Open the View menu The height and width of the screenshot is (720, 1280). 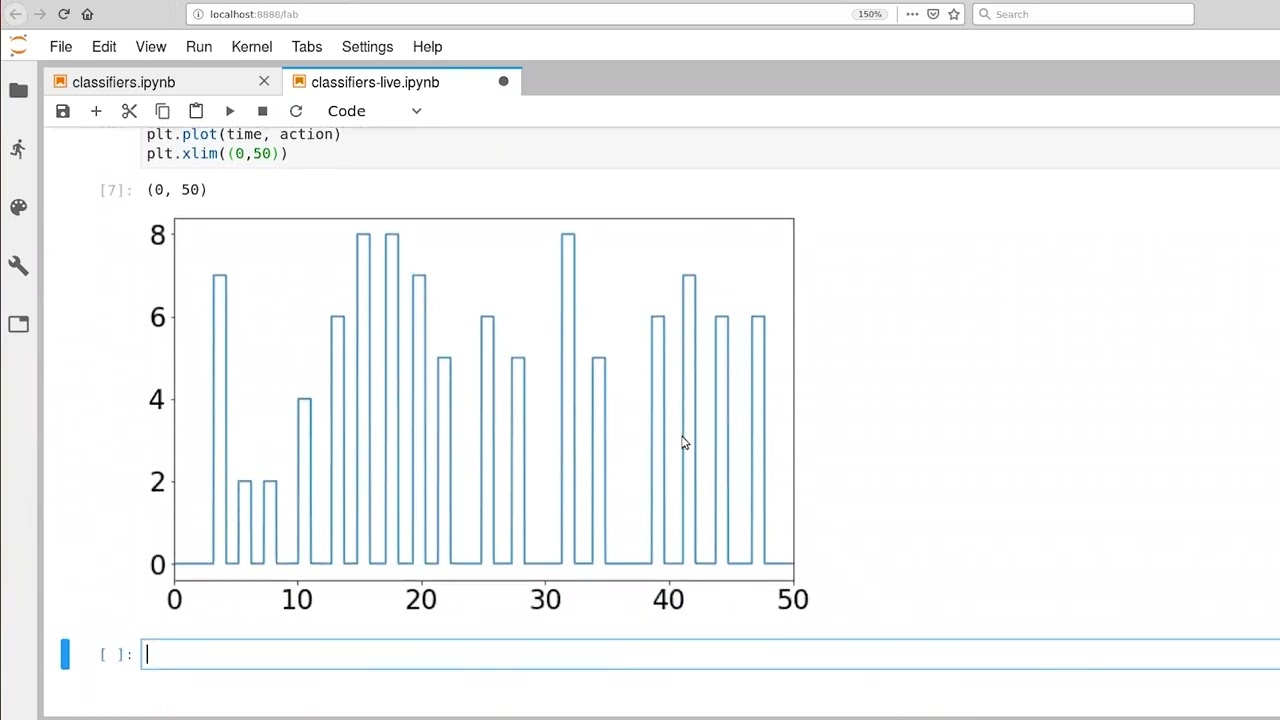[x=151, y=47]
